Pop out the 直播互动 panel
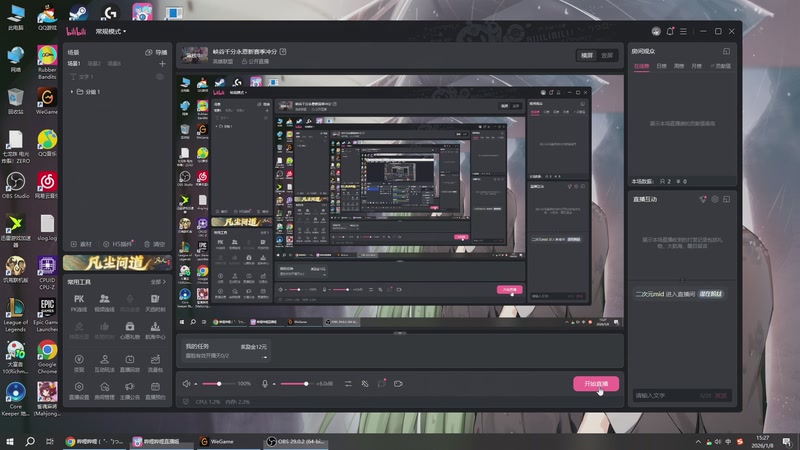The width and height of the screenshot is (800, 450). 727,199
